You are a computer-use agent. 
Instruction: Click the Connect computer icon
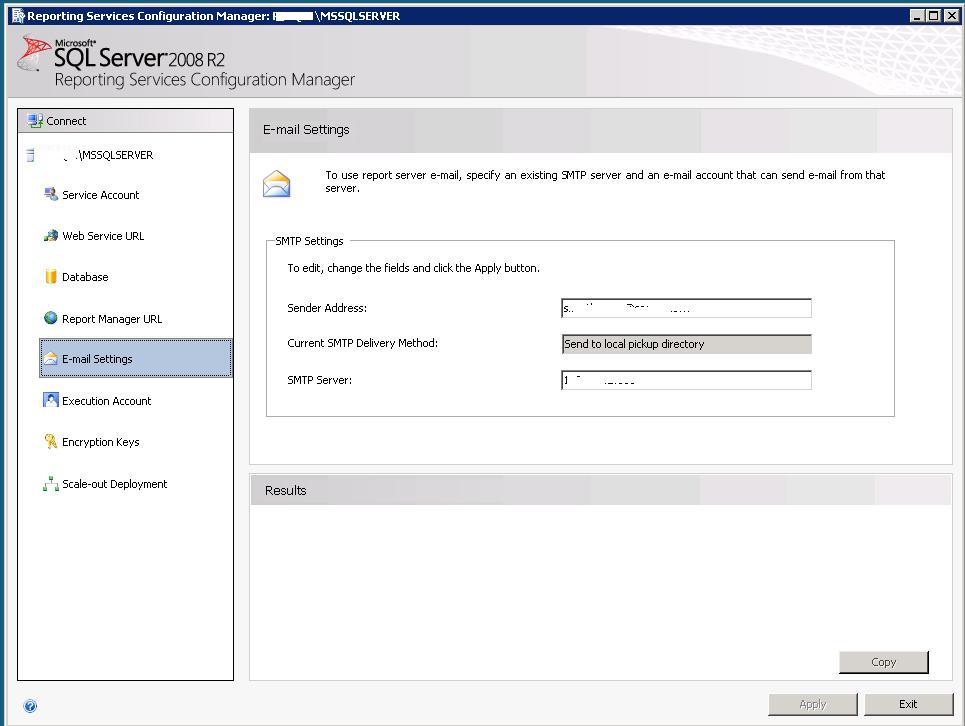(x=35, y=121)
